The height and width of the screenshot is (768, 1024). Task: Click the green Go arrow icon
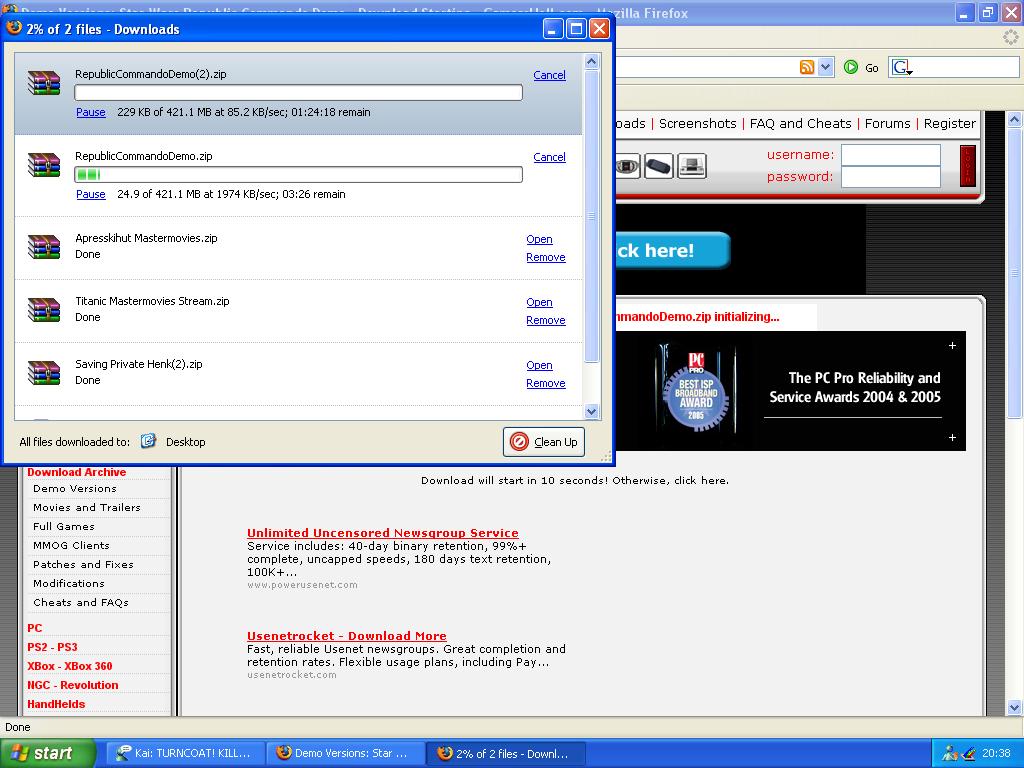point(850,67)
